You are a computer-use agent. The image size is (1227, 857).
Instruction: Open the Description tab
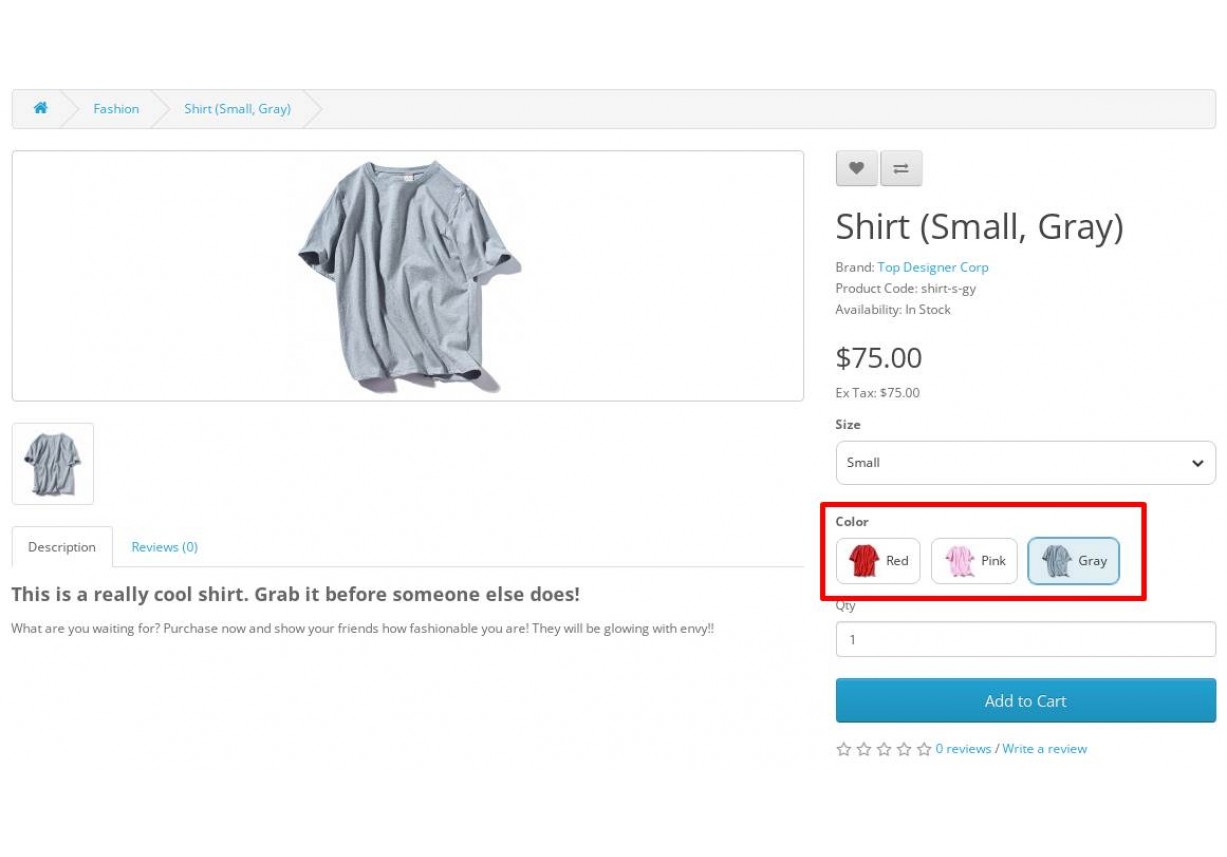point(62,547)
